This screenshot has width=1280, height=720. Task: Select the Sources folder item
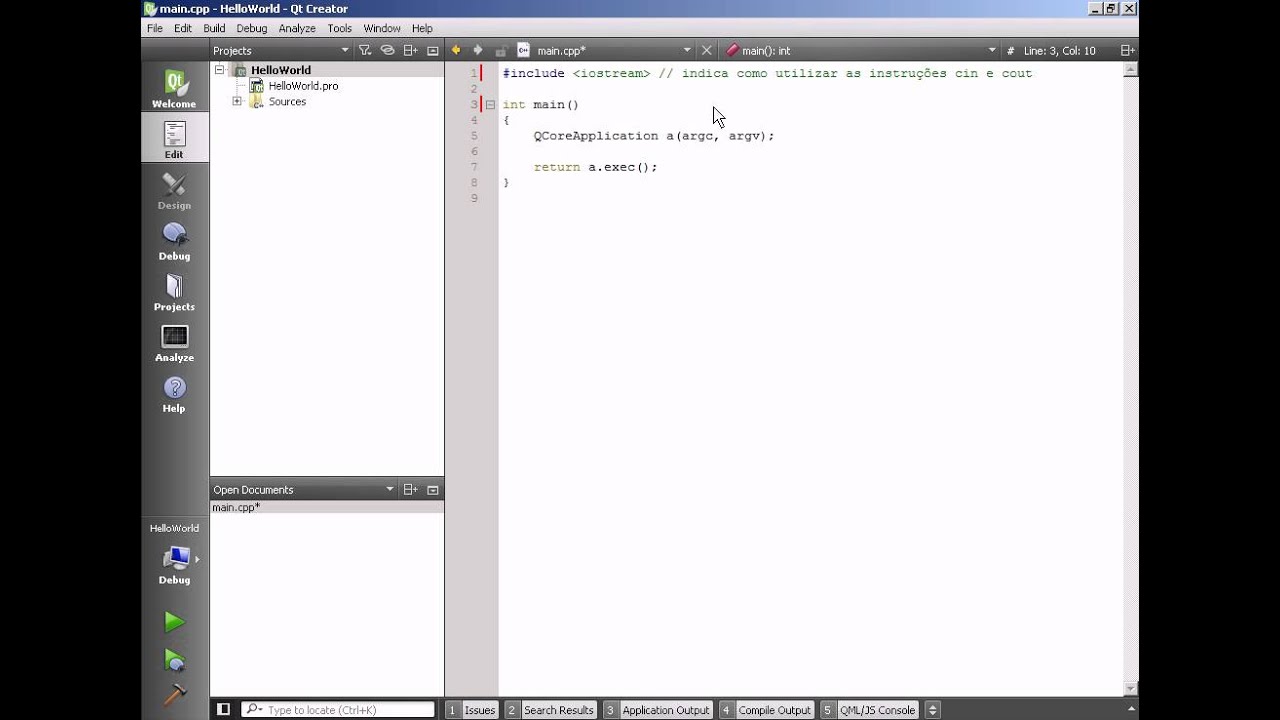(x=287, y=102)
